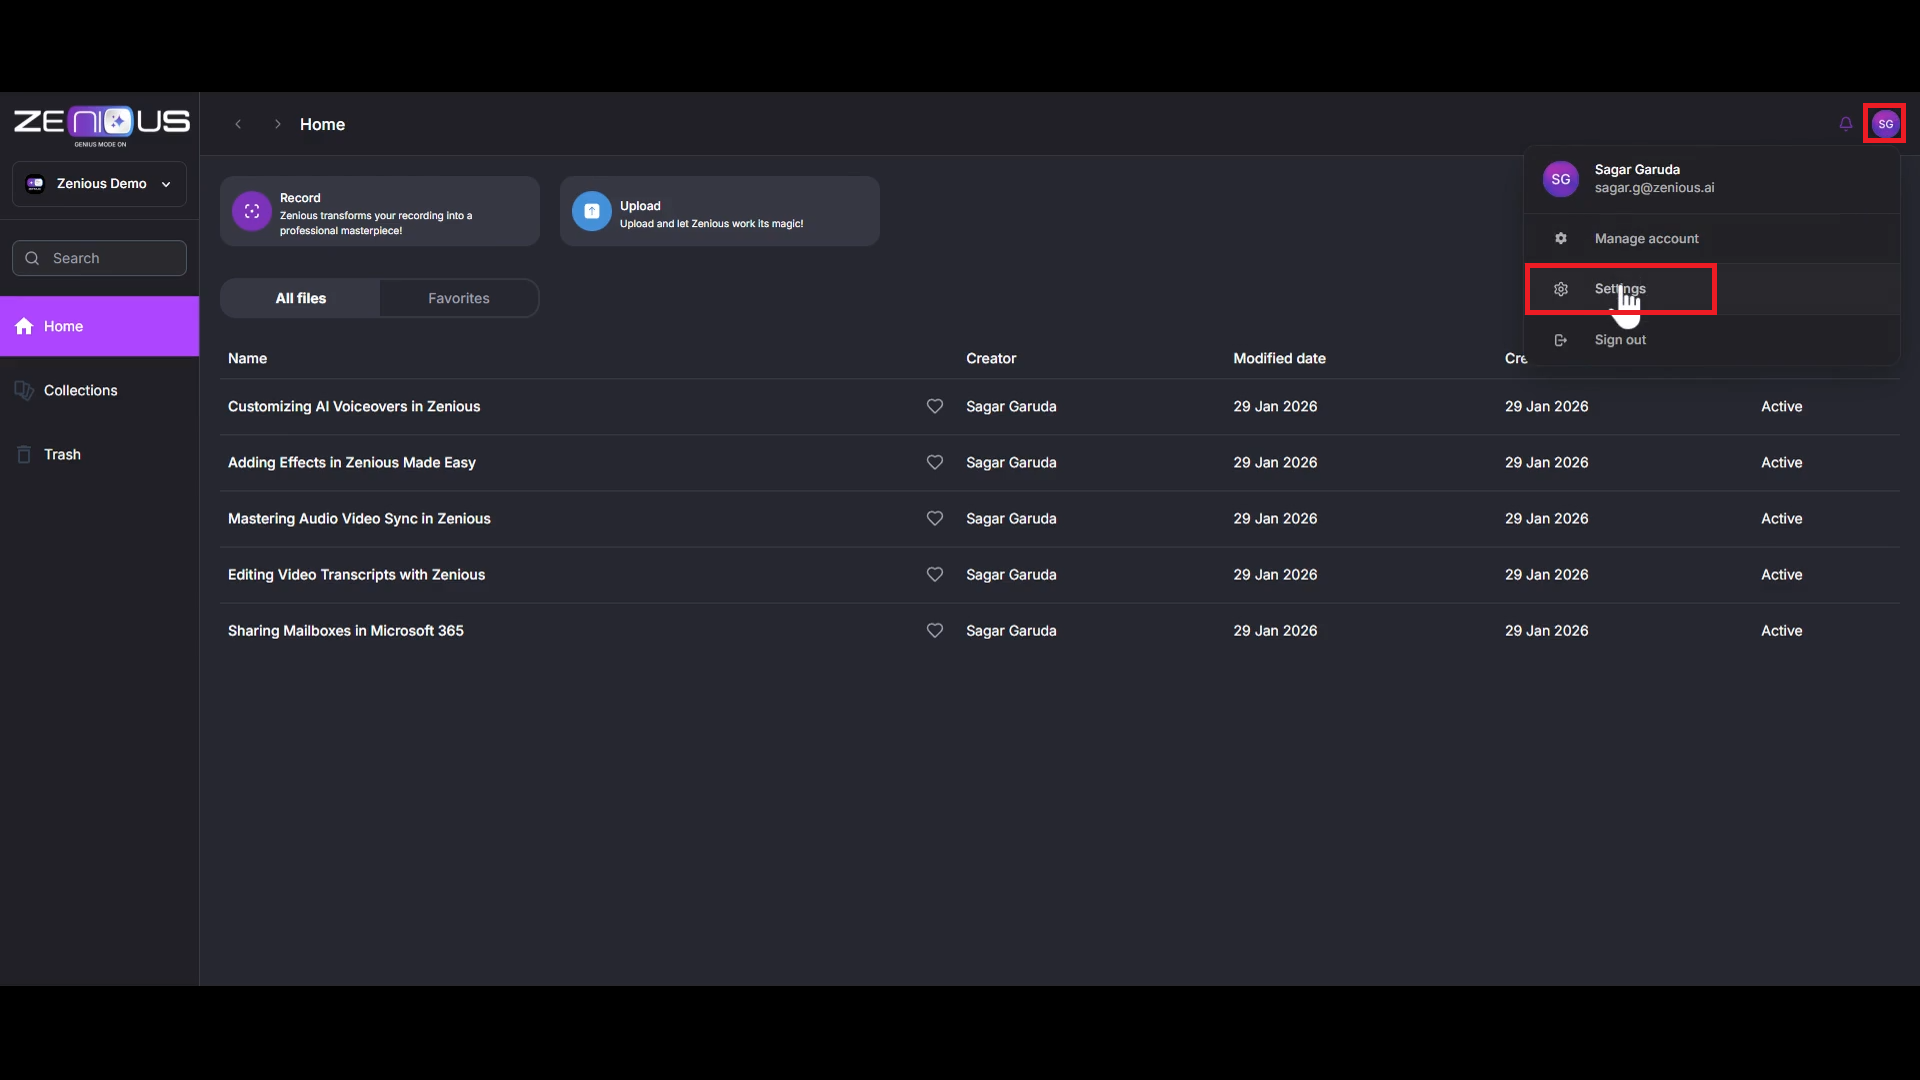
Task: Click the SG profile avatar
Action: [1884, 124]
